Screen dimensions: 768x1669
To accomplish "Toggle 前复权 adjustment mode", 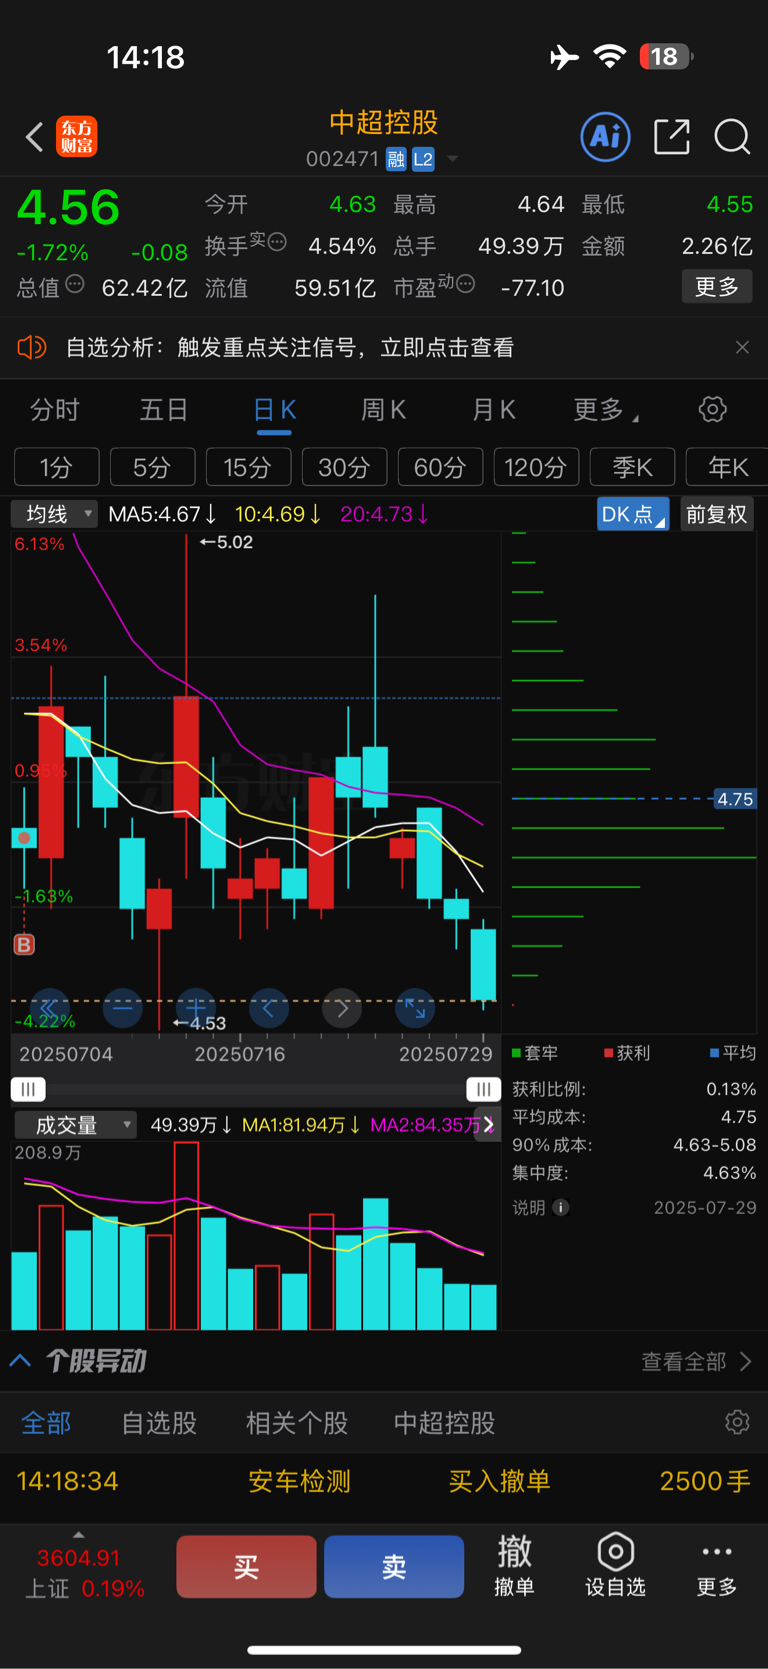I will coord(717,514).
